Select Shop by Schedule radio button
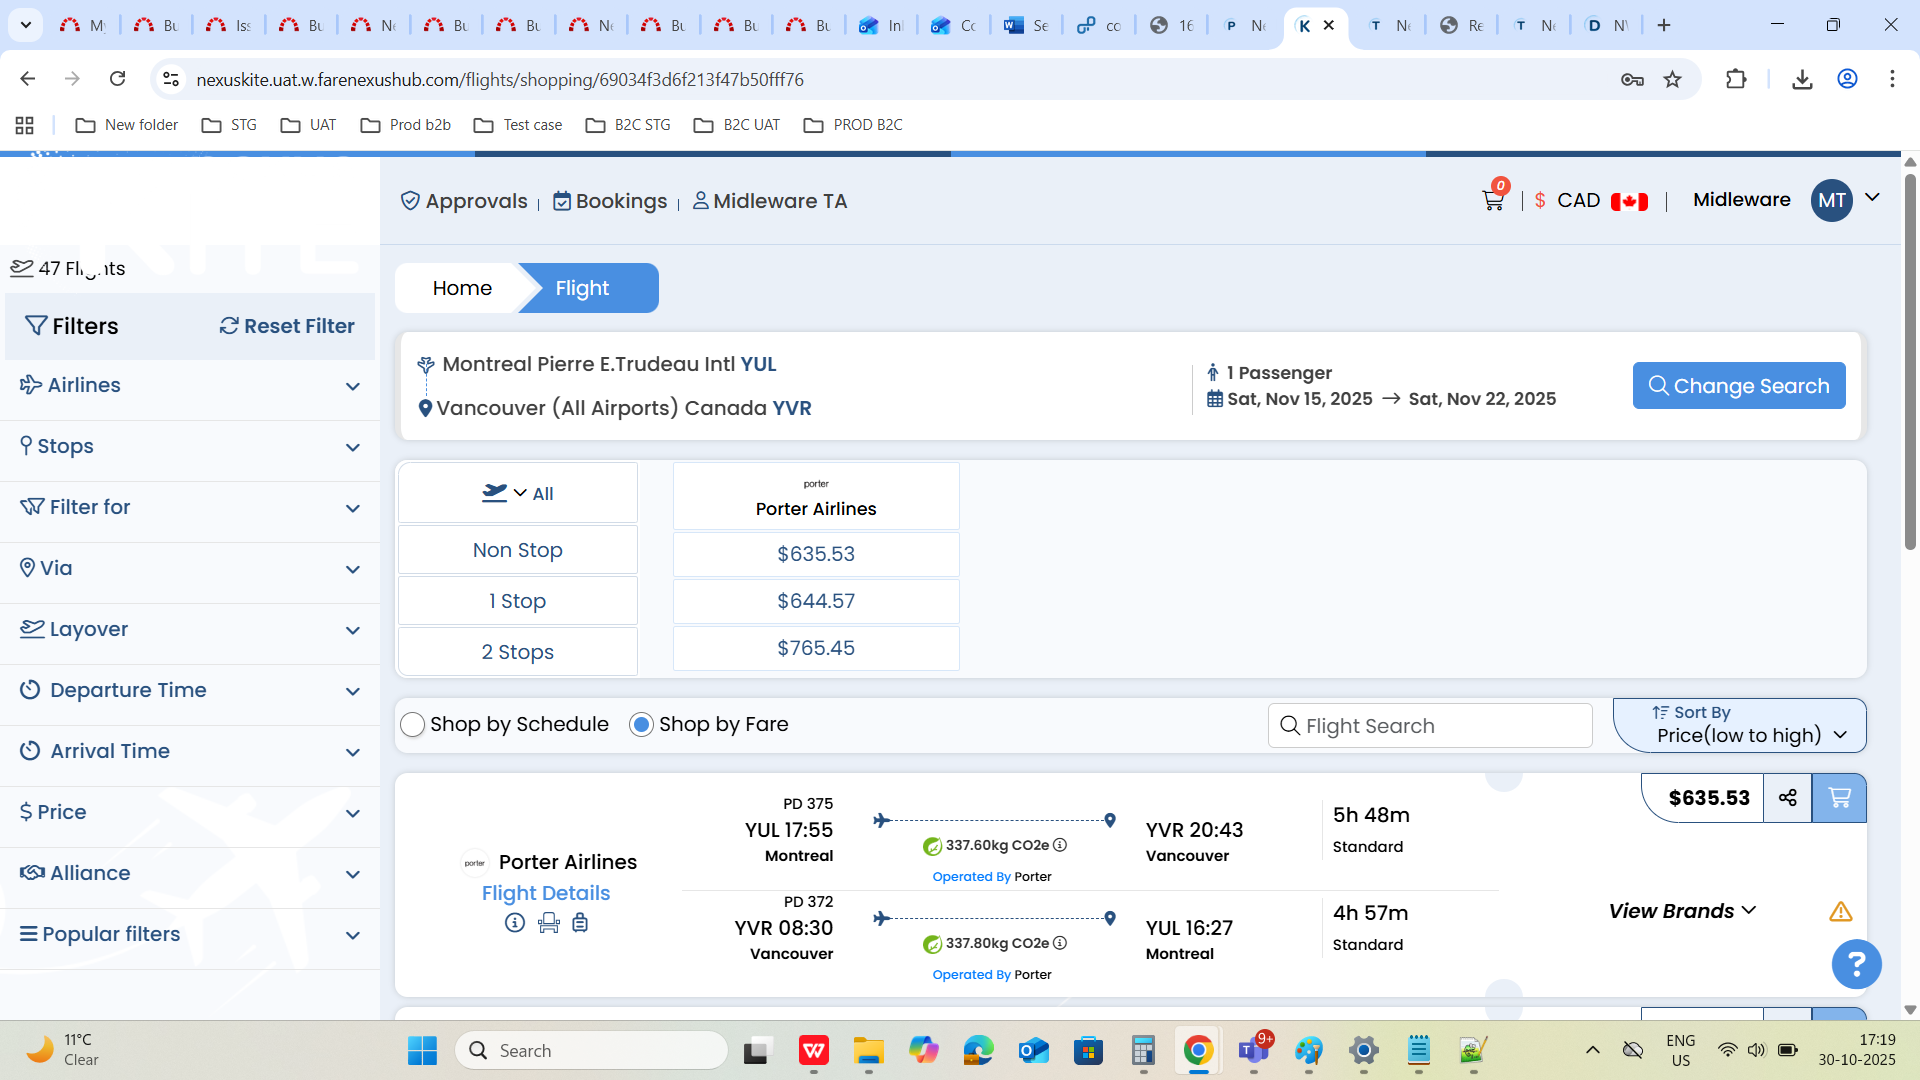The height and width of the screenshot is (1080, 1920). [413, 725]
